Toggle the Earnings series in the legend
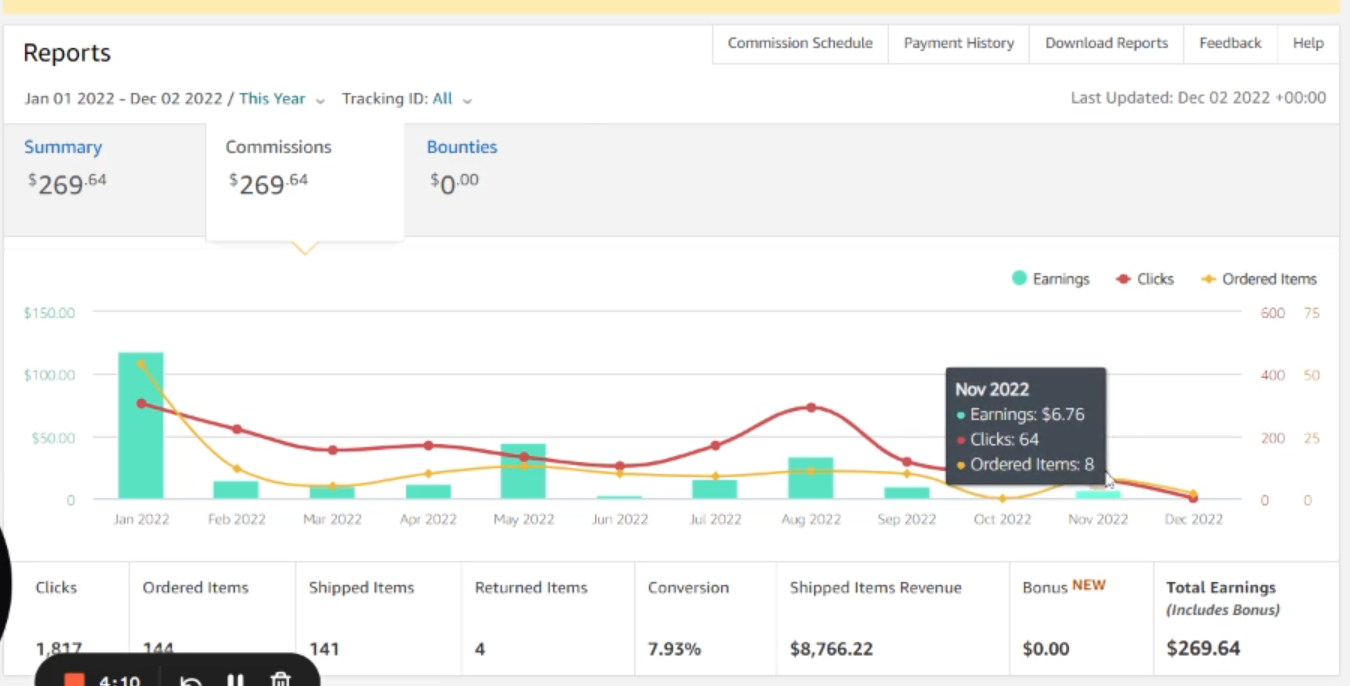The height and width of the screenshot is (686, 1350). click(1050, 279)
